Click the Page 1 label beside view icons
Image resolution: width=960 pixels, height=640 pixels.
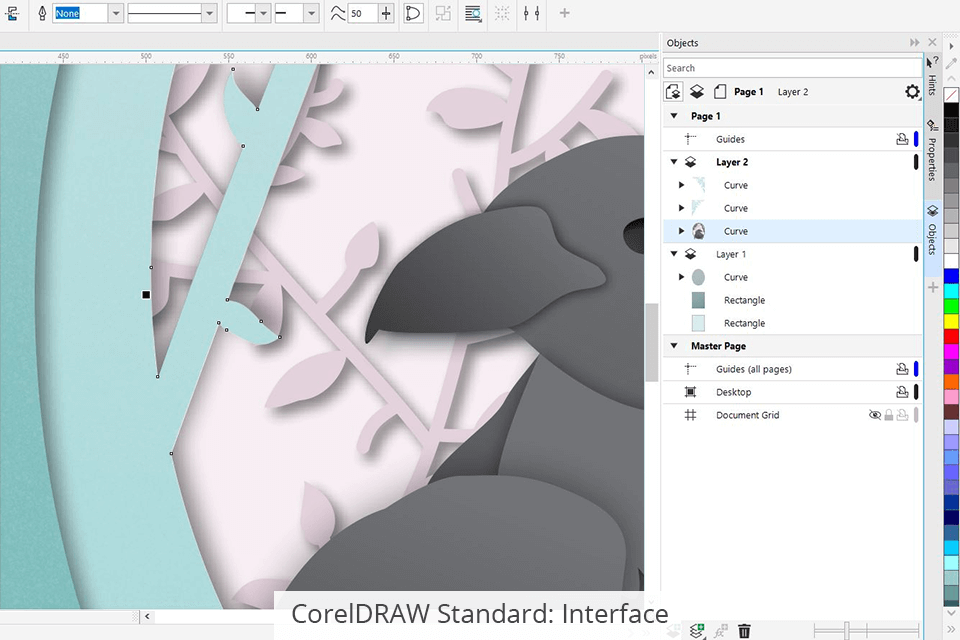[748, 92]
